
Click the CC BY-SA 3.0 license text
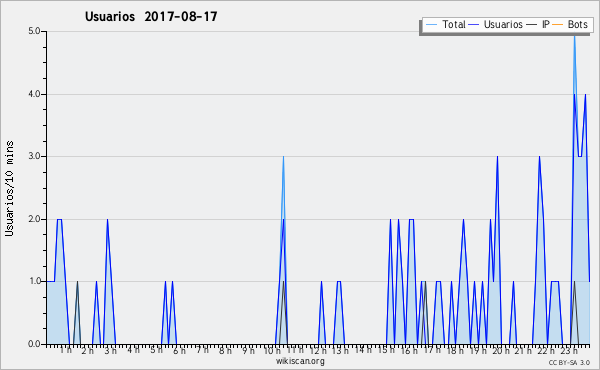569,363
